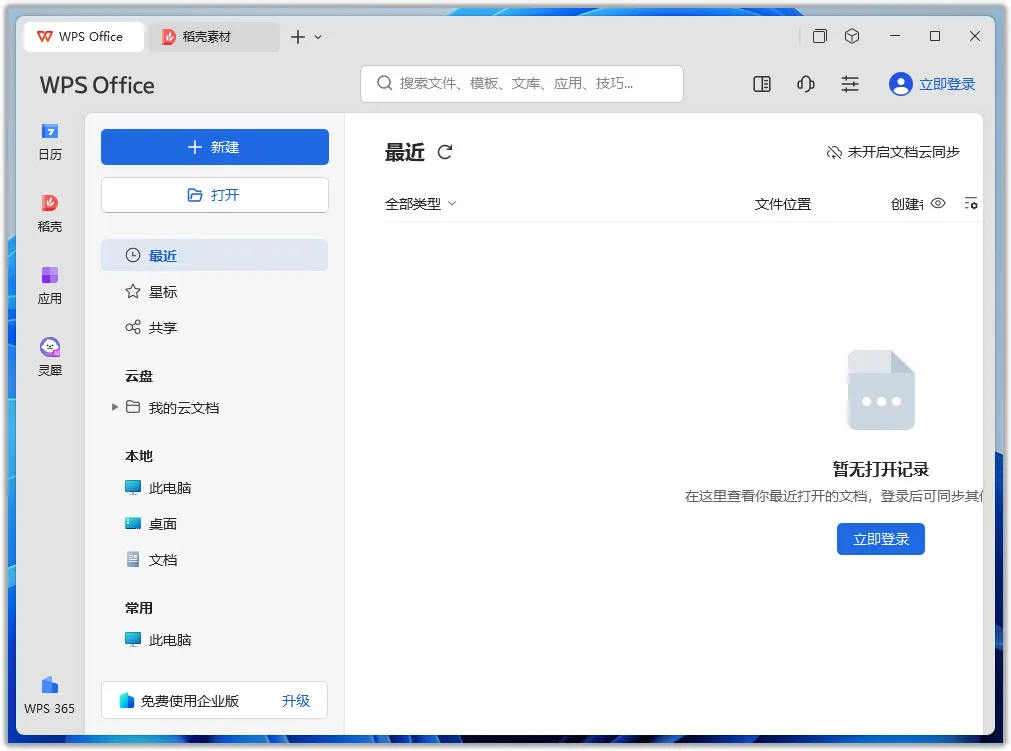Viewport: 1011px width, 751px height.
Task: Open the window multitask icon in title bar
Action: 820,36
